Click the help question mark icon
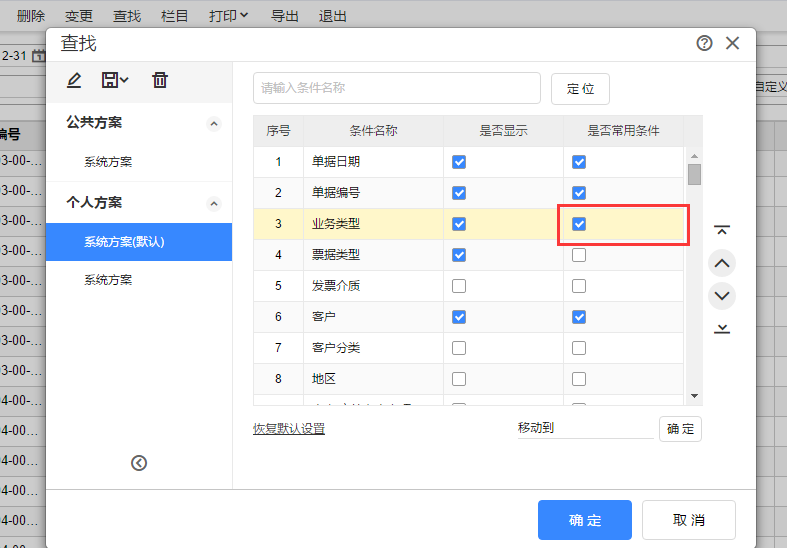 [x=704, y=43]
